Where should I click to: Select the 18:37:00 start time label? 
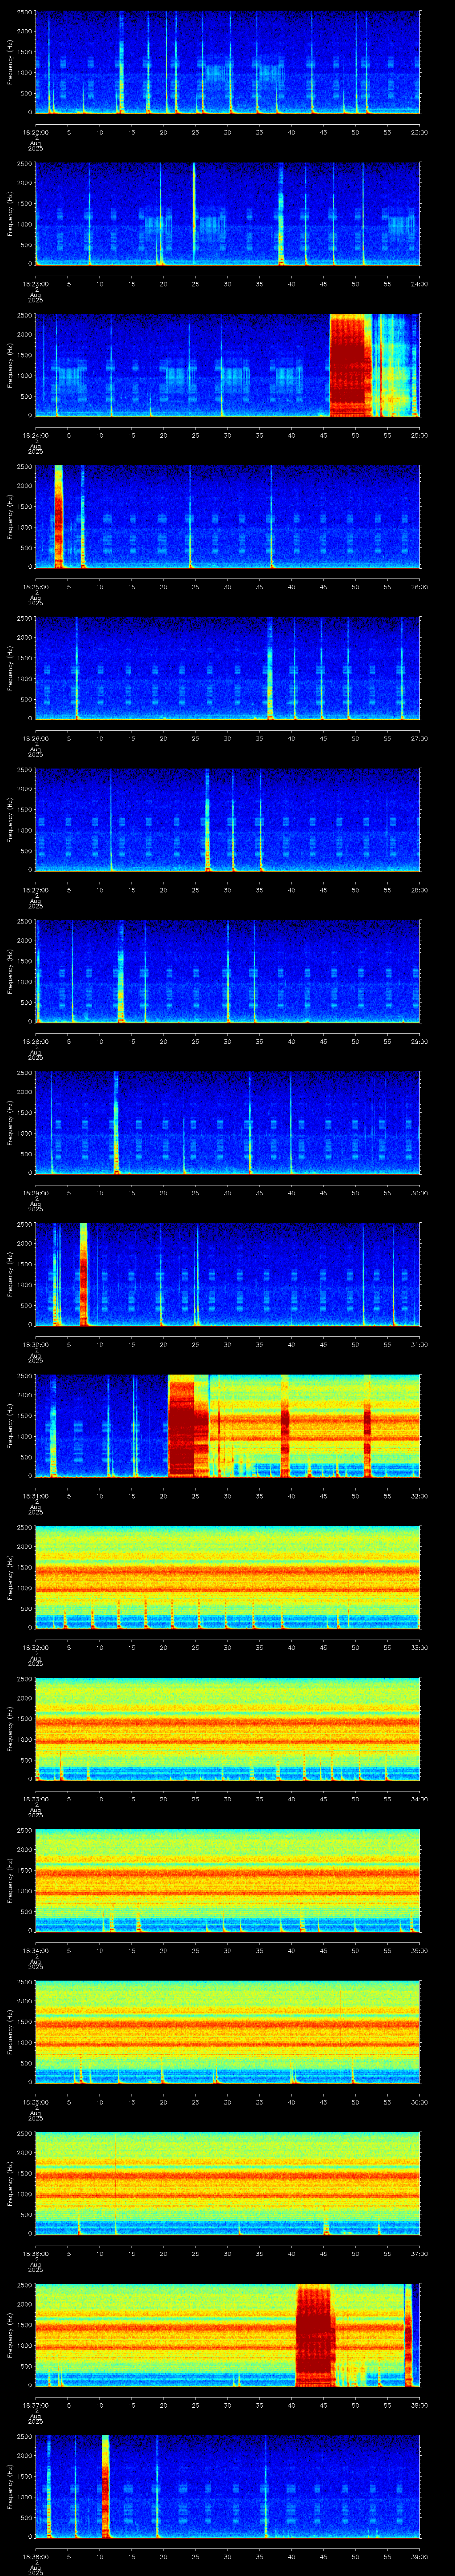coord(35,2404)
